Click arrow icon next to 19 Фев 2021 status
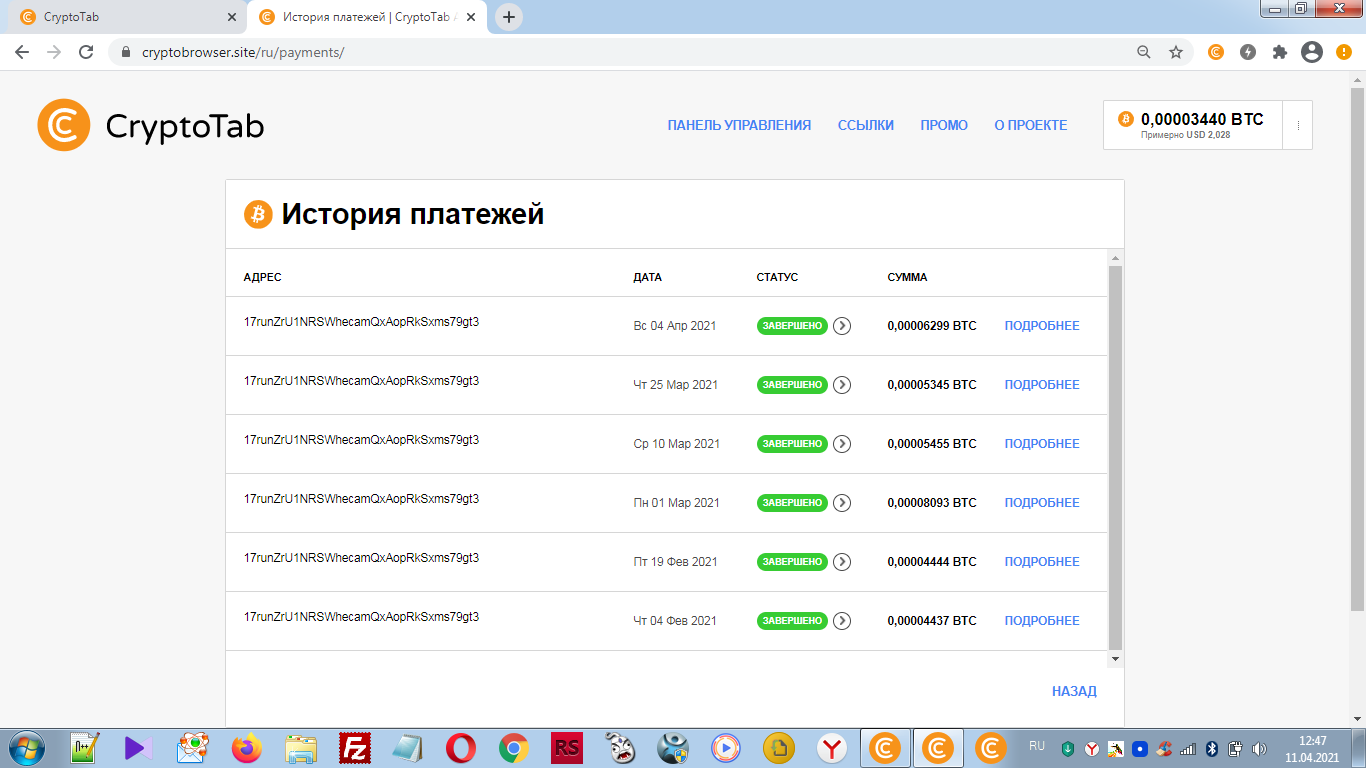The image size is (1366, 768). pos(842,562)
